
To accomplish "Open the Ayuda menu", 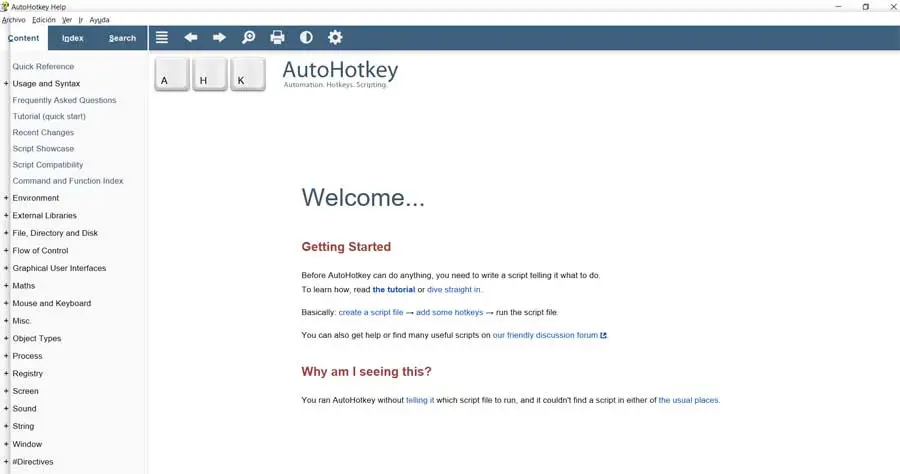I will tap(99, 20).
